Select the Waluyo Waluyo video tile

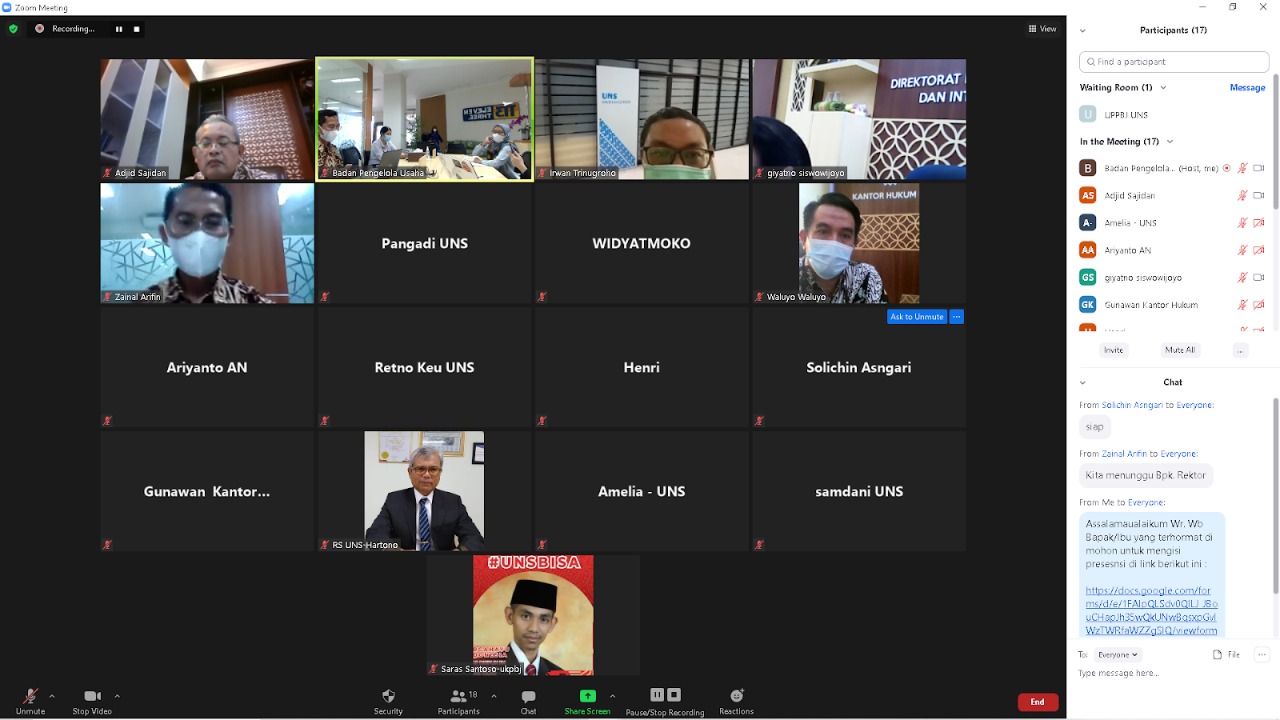point(859,243)
